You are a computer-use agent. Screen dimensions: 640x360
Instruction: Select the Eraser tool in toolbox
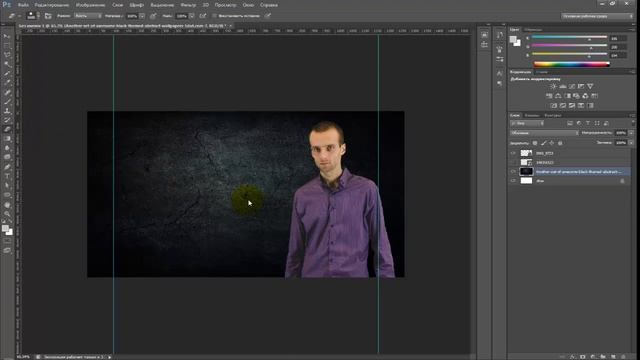[x=7, y=129]
